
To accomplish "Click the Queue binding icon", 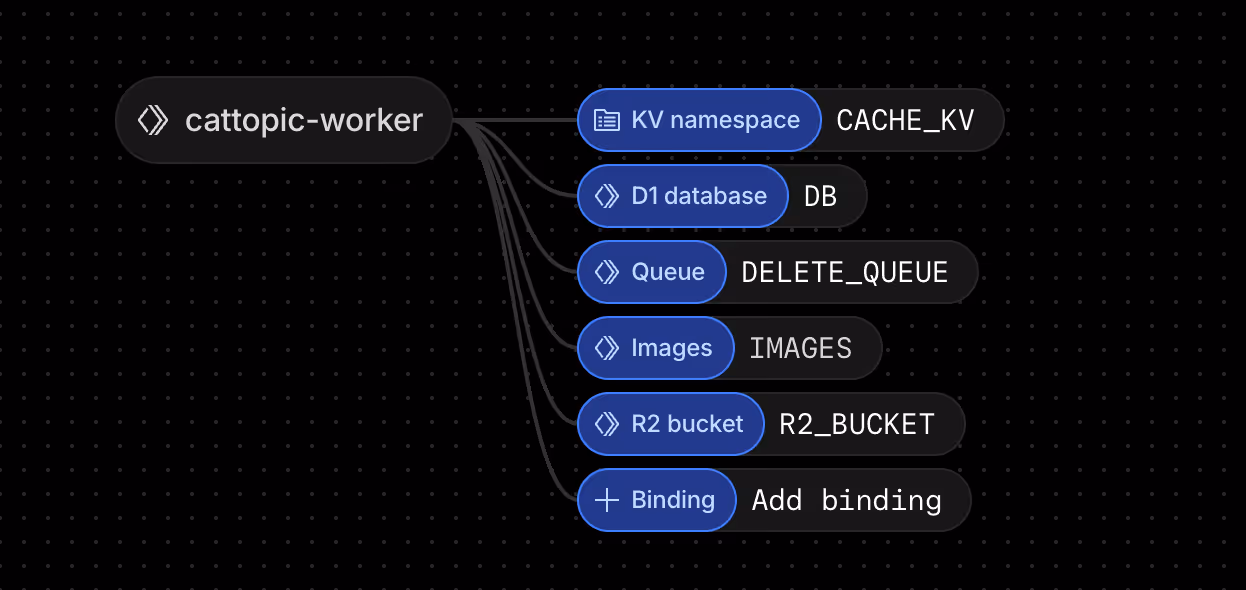I will pyautogui.click(x=606, y=273).
